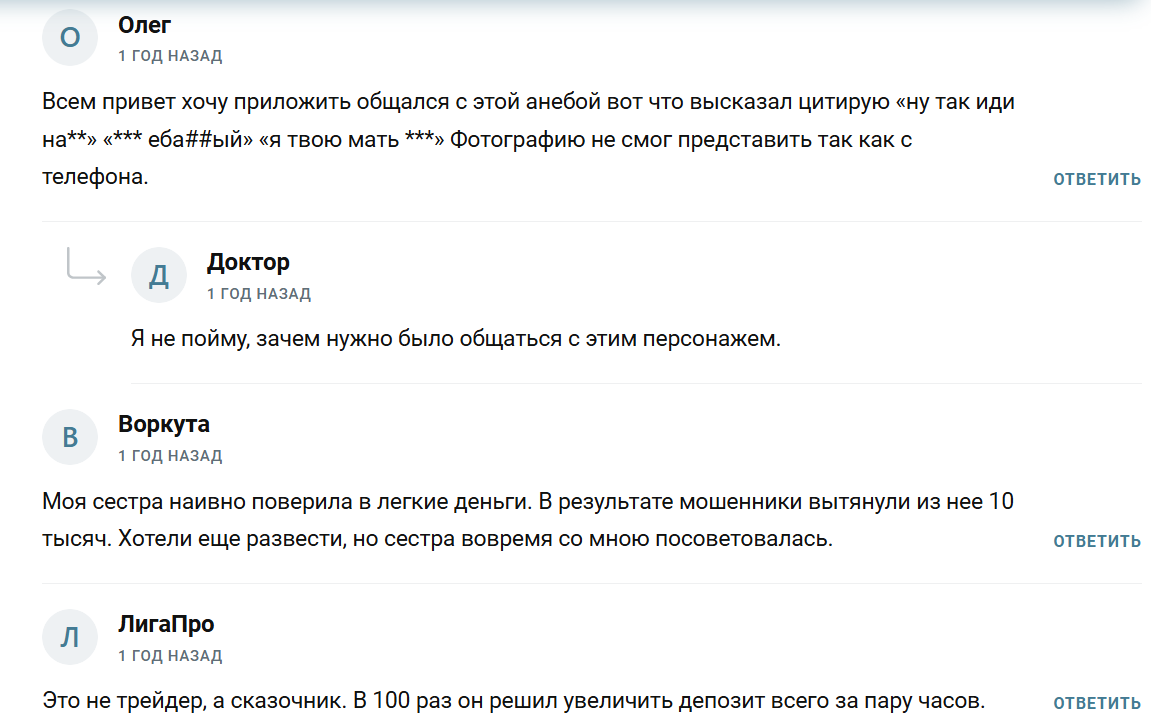1151x728 pixels.
Task: Click the username Олег
Action: tap(143, 24)
